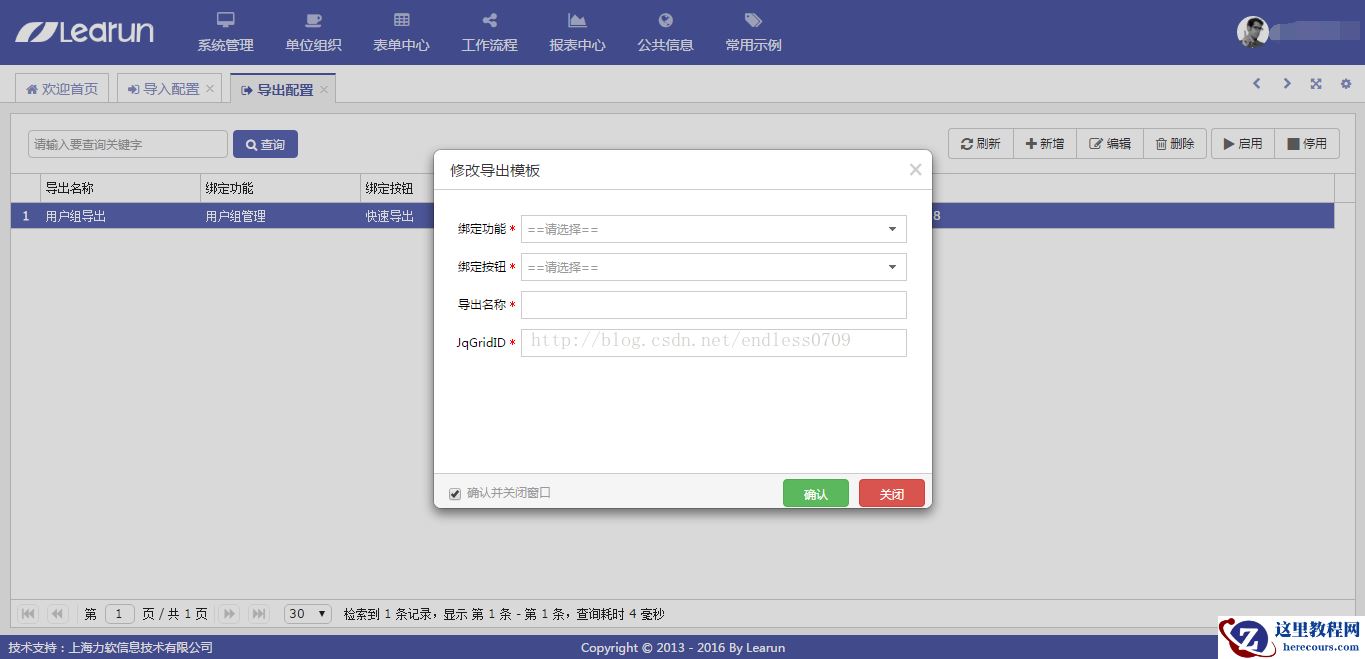Image resolution: width=1365 pixels, height=659 pixels.
Task: Click the 快速导出 cell
Action: (x=397, y=216)
